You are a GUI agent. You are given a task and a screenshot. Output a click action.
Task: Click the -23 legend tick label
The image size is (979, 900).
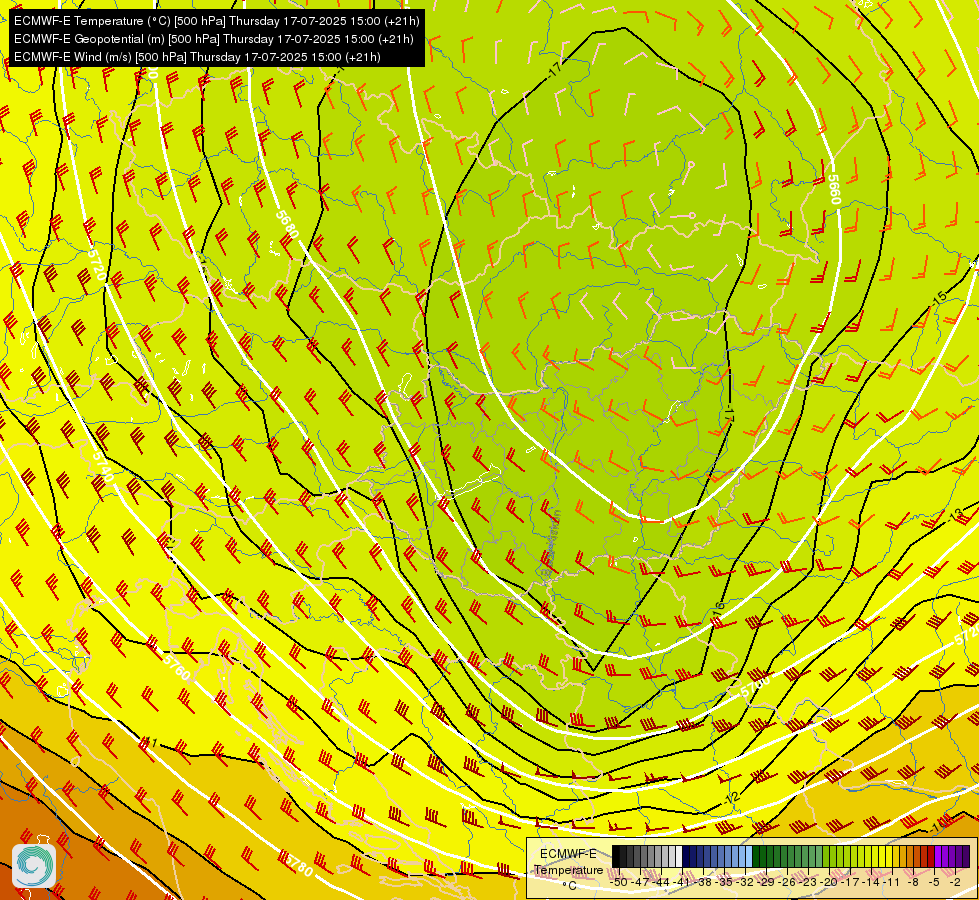click(808, 882)
